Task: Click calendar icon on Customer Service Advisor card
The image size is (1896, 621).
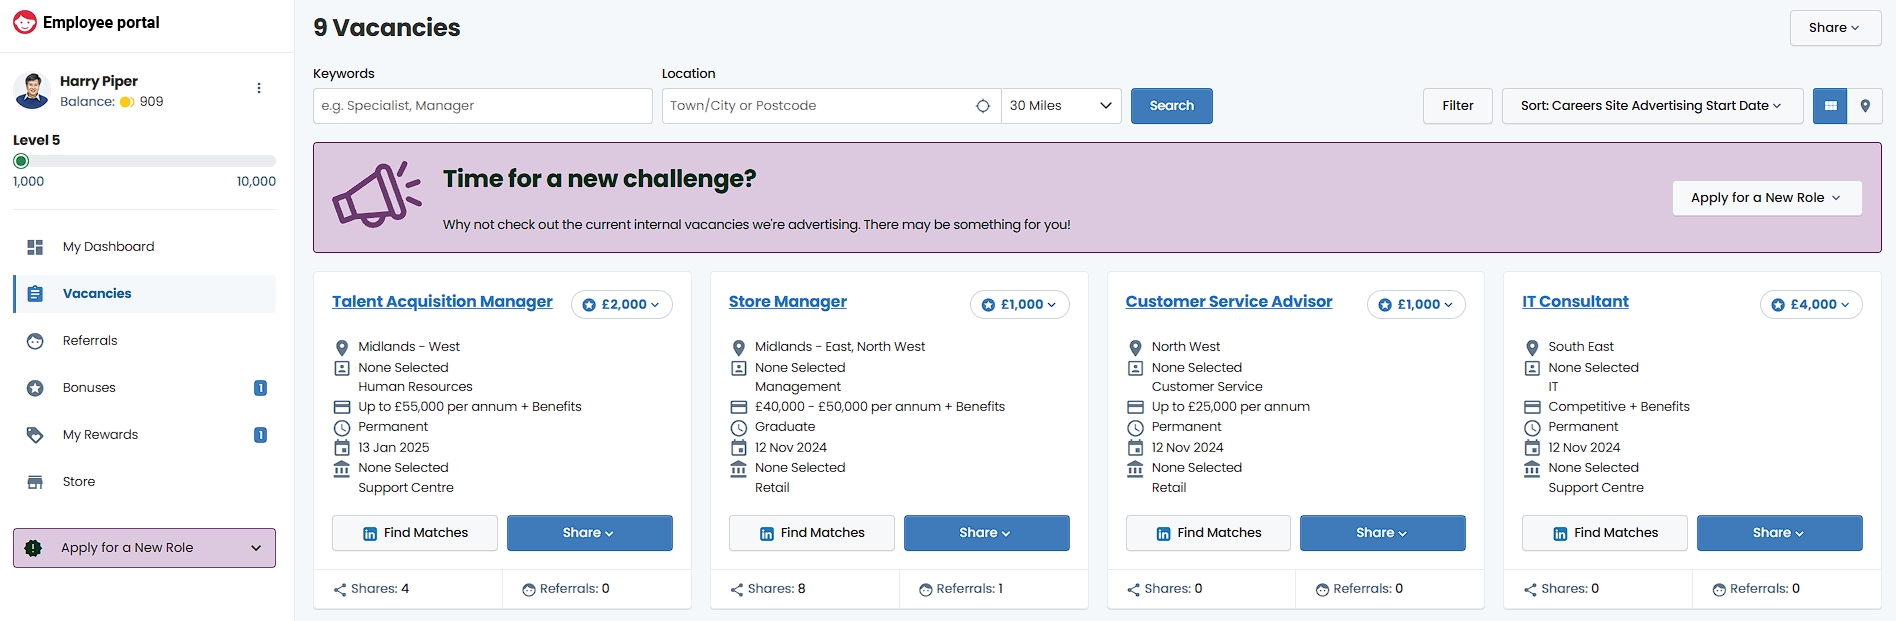Action: point(1135,448)
